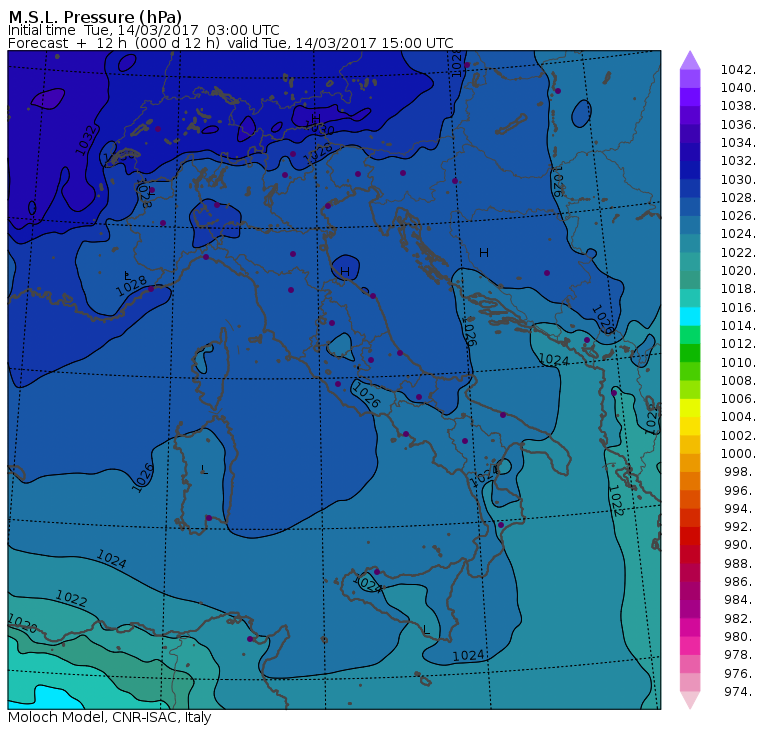Click the 'M.S.L. Pressure (hPa)' title

(x=95, y=16)
